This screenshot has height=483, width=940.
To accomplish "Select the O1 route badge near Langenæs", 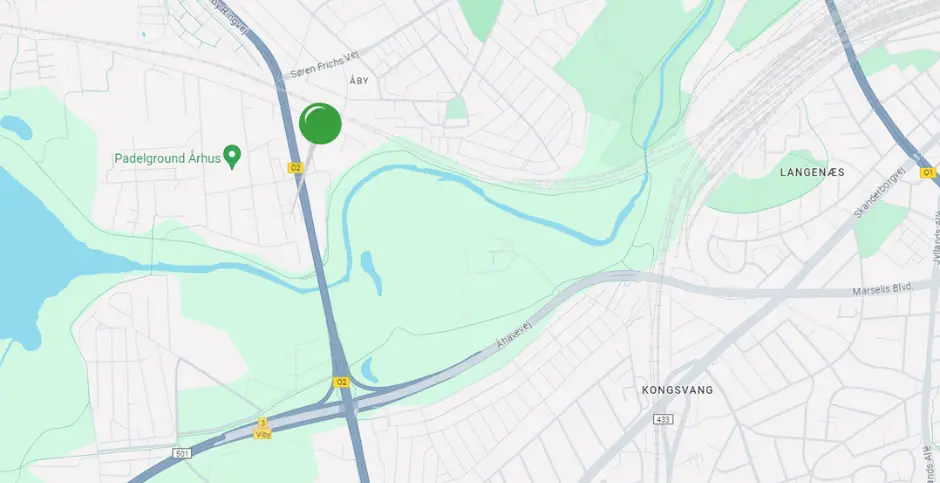I will point(927,173).
